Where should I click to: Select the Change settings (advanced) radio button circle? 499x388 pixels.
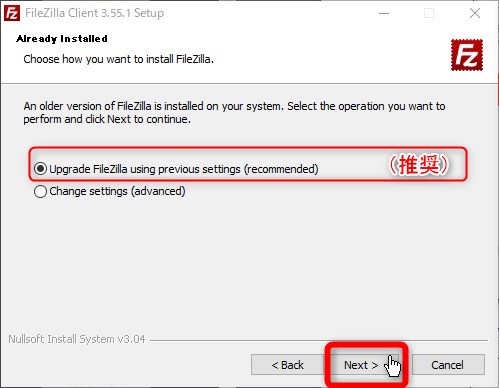coord(40,191)
